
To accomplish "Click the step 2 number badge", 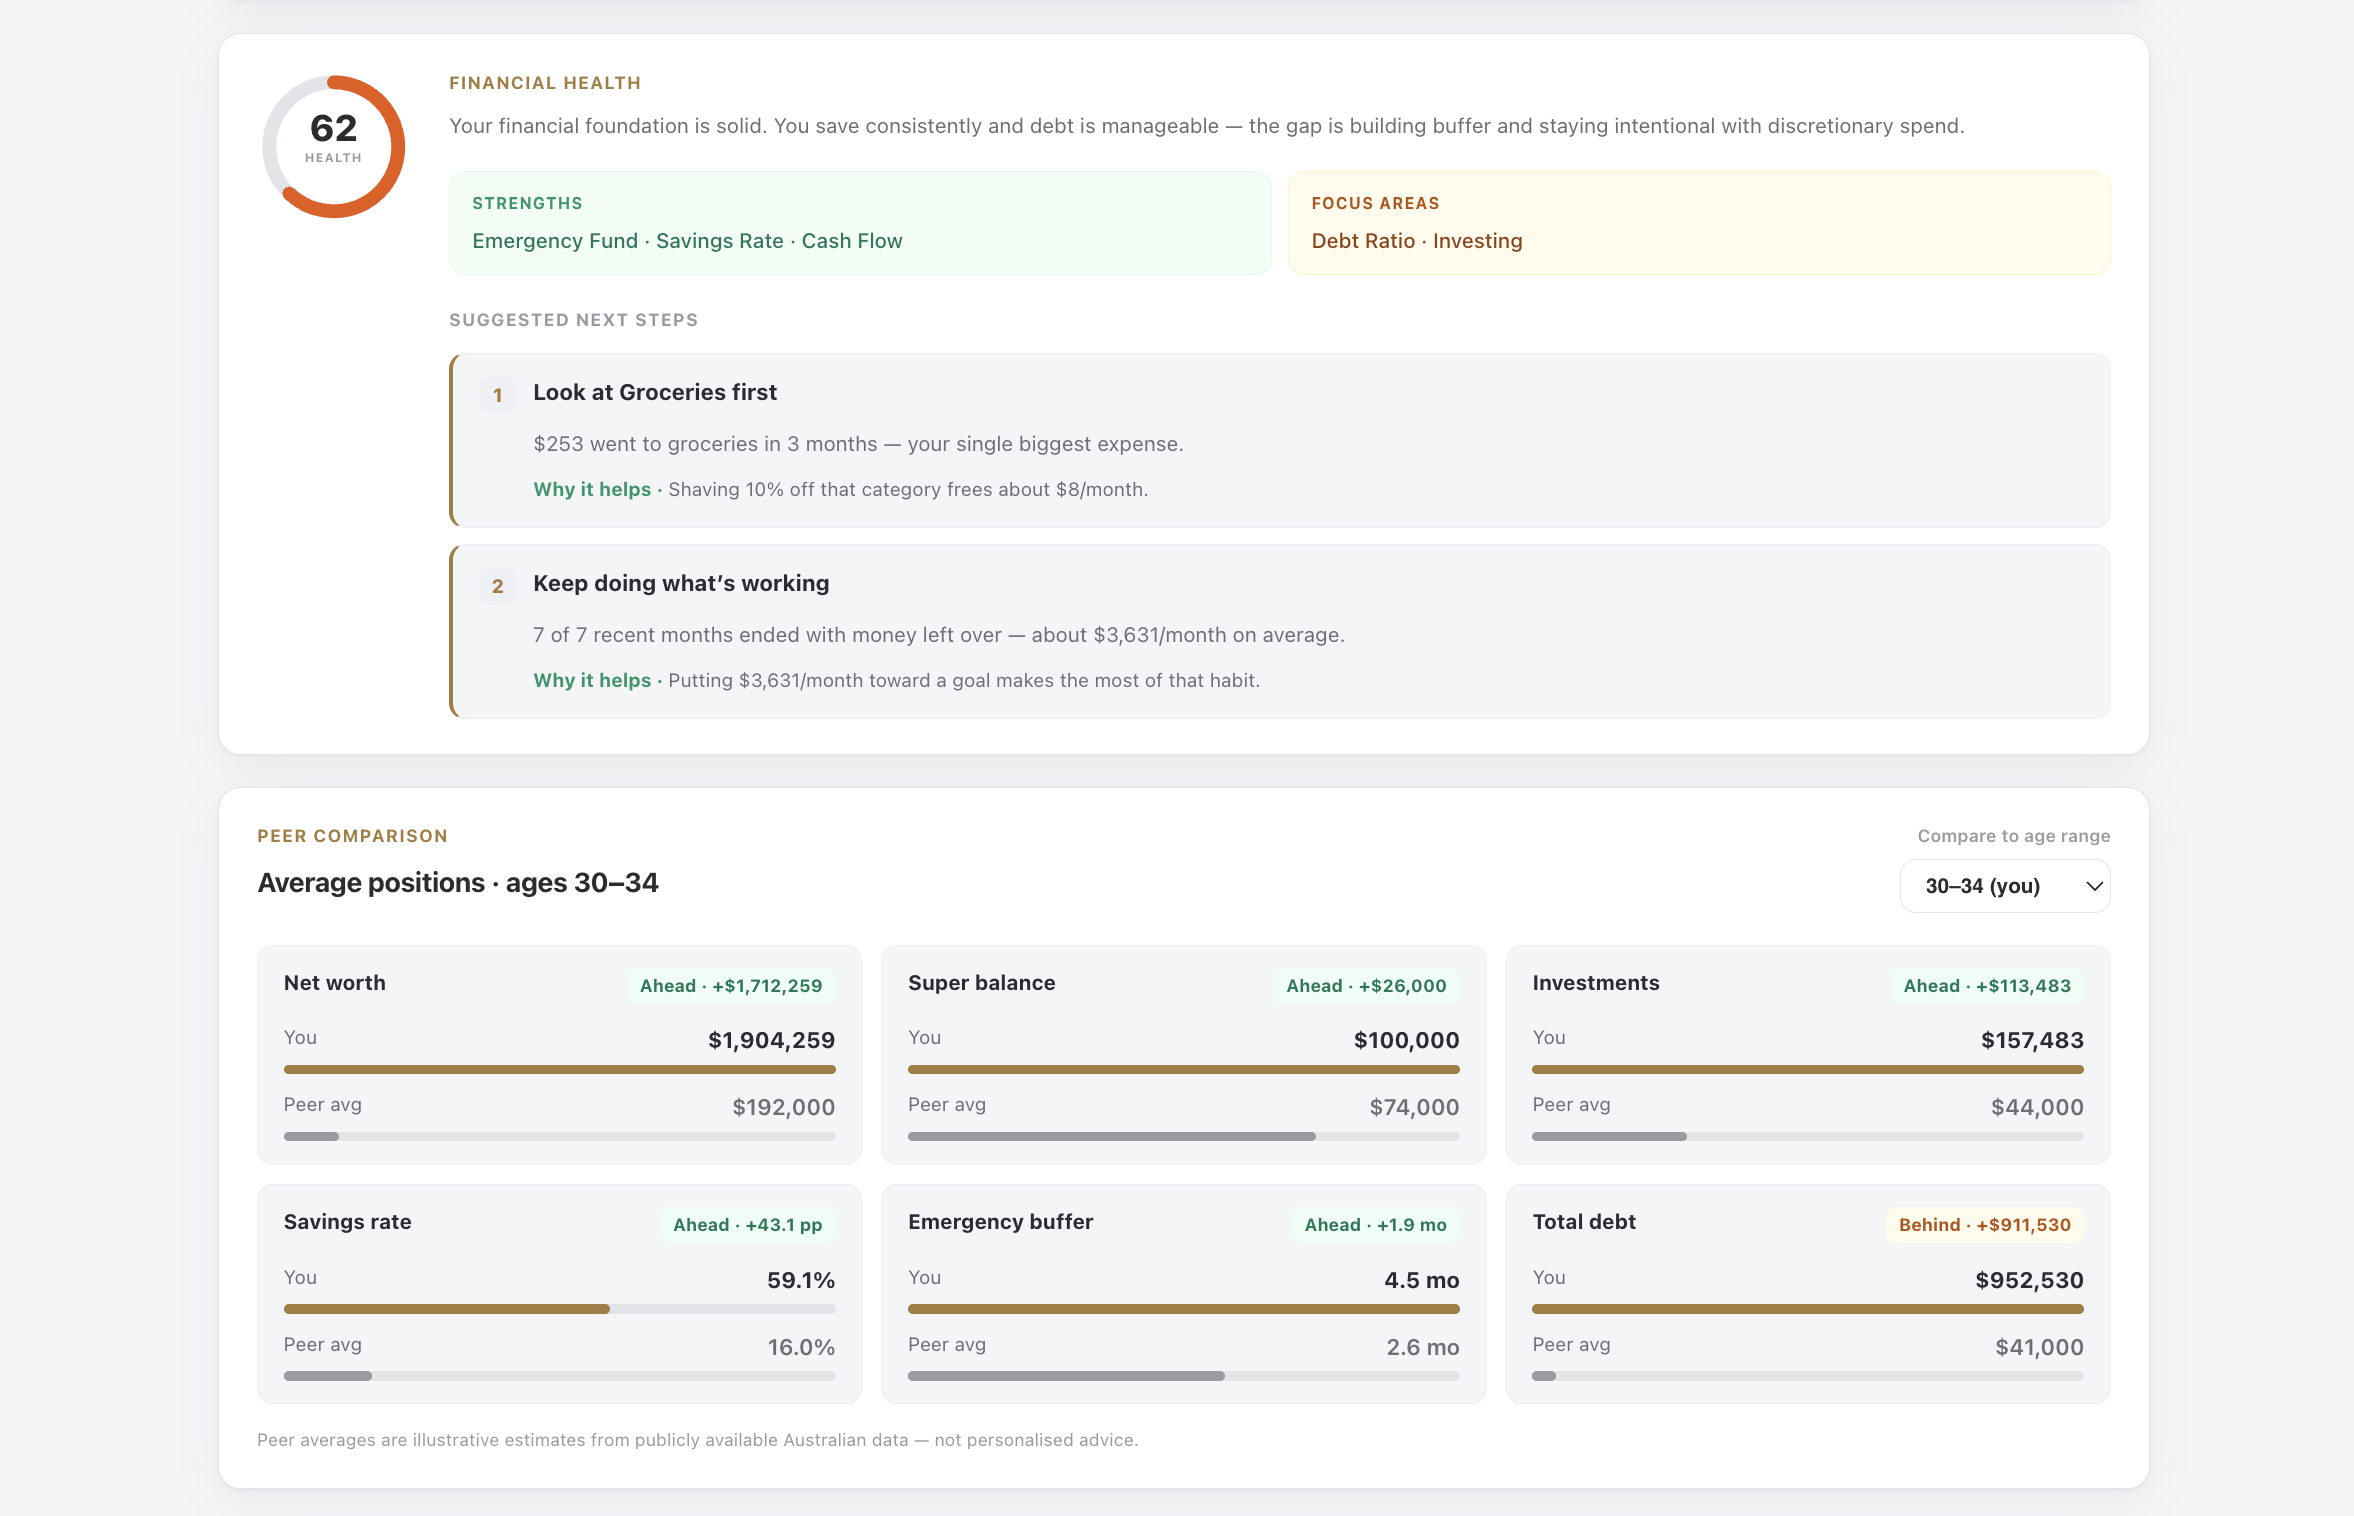I will [x=497, y=586].
